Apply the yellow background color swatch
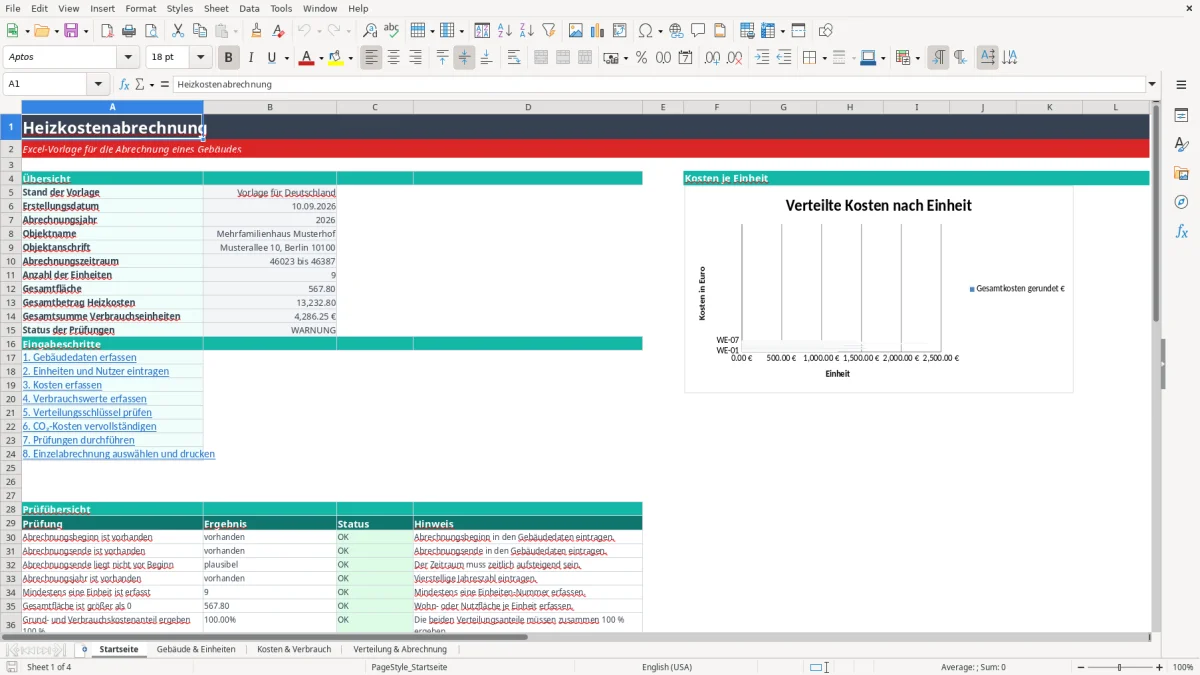The height and width of the screenshot is (675, 1200). click(x=335, y=58)
